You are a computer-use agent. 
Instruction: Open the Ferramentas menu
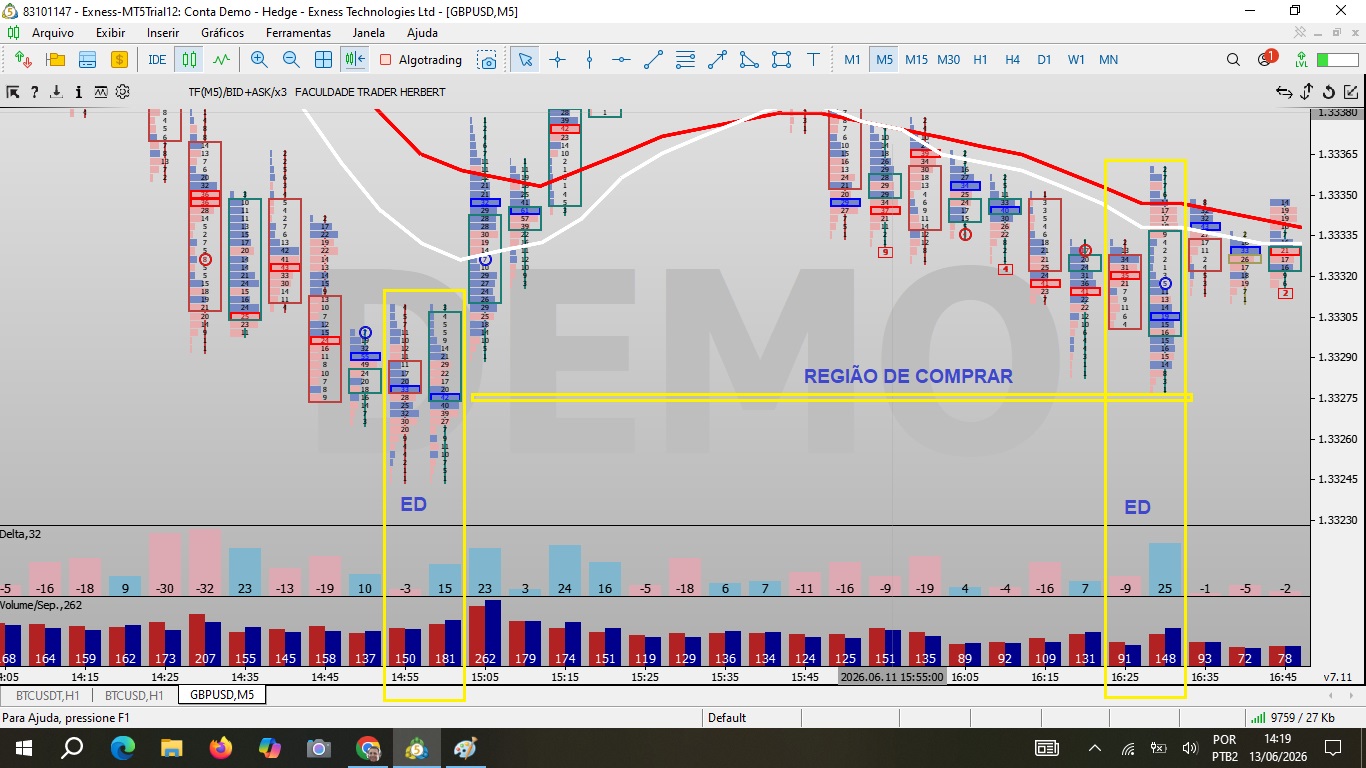coord(298,33)
